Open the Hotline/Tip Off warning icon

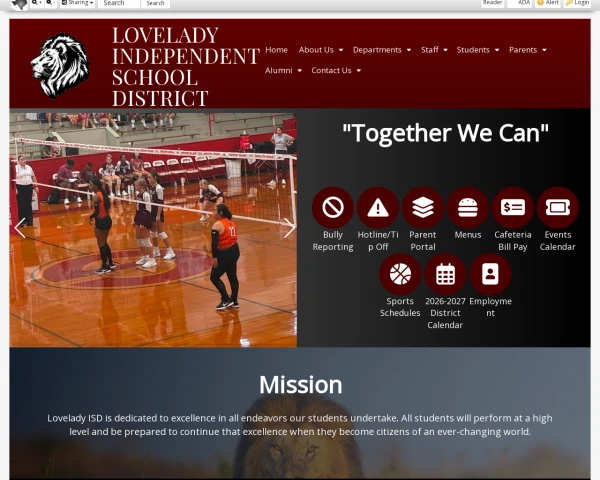click(x=378, y=207)
